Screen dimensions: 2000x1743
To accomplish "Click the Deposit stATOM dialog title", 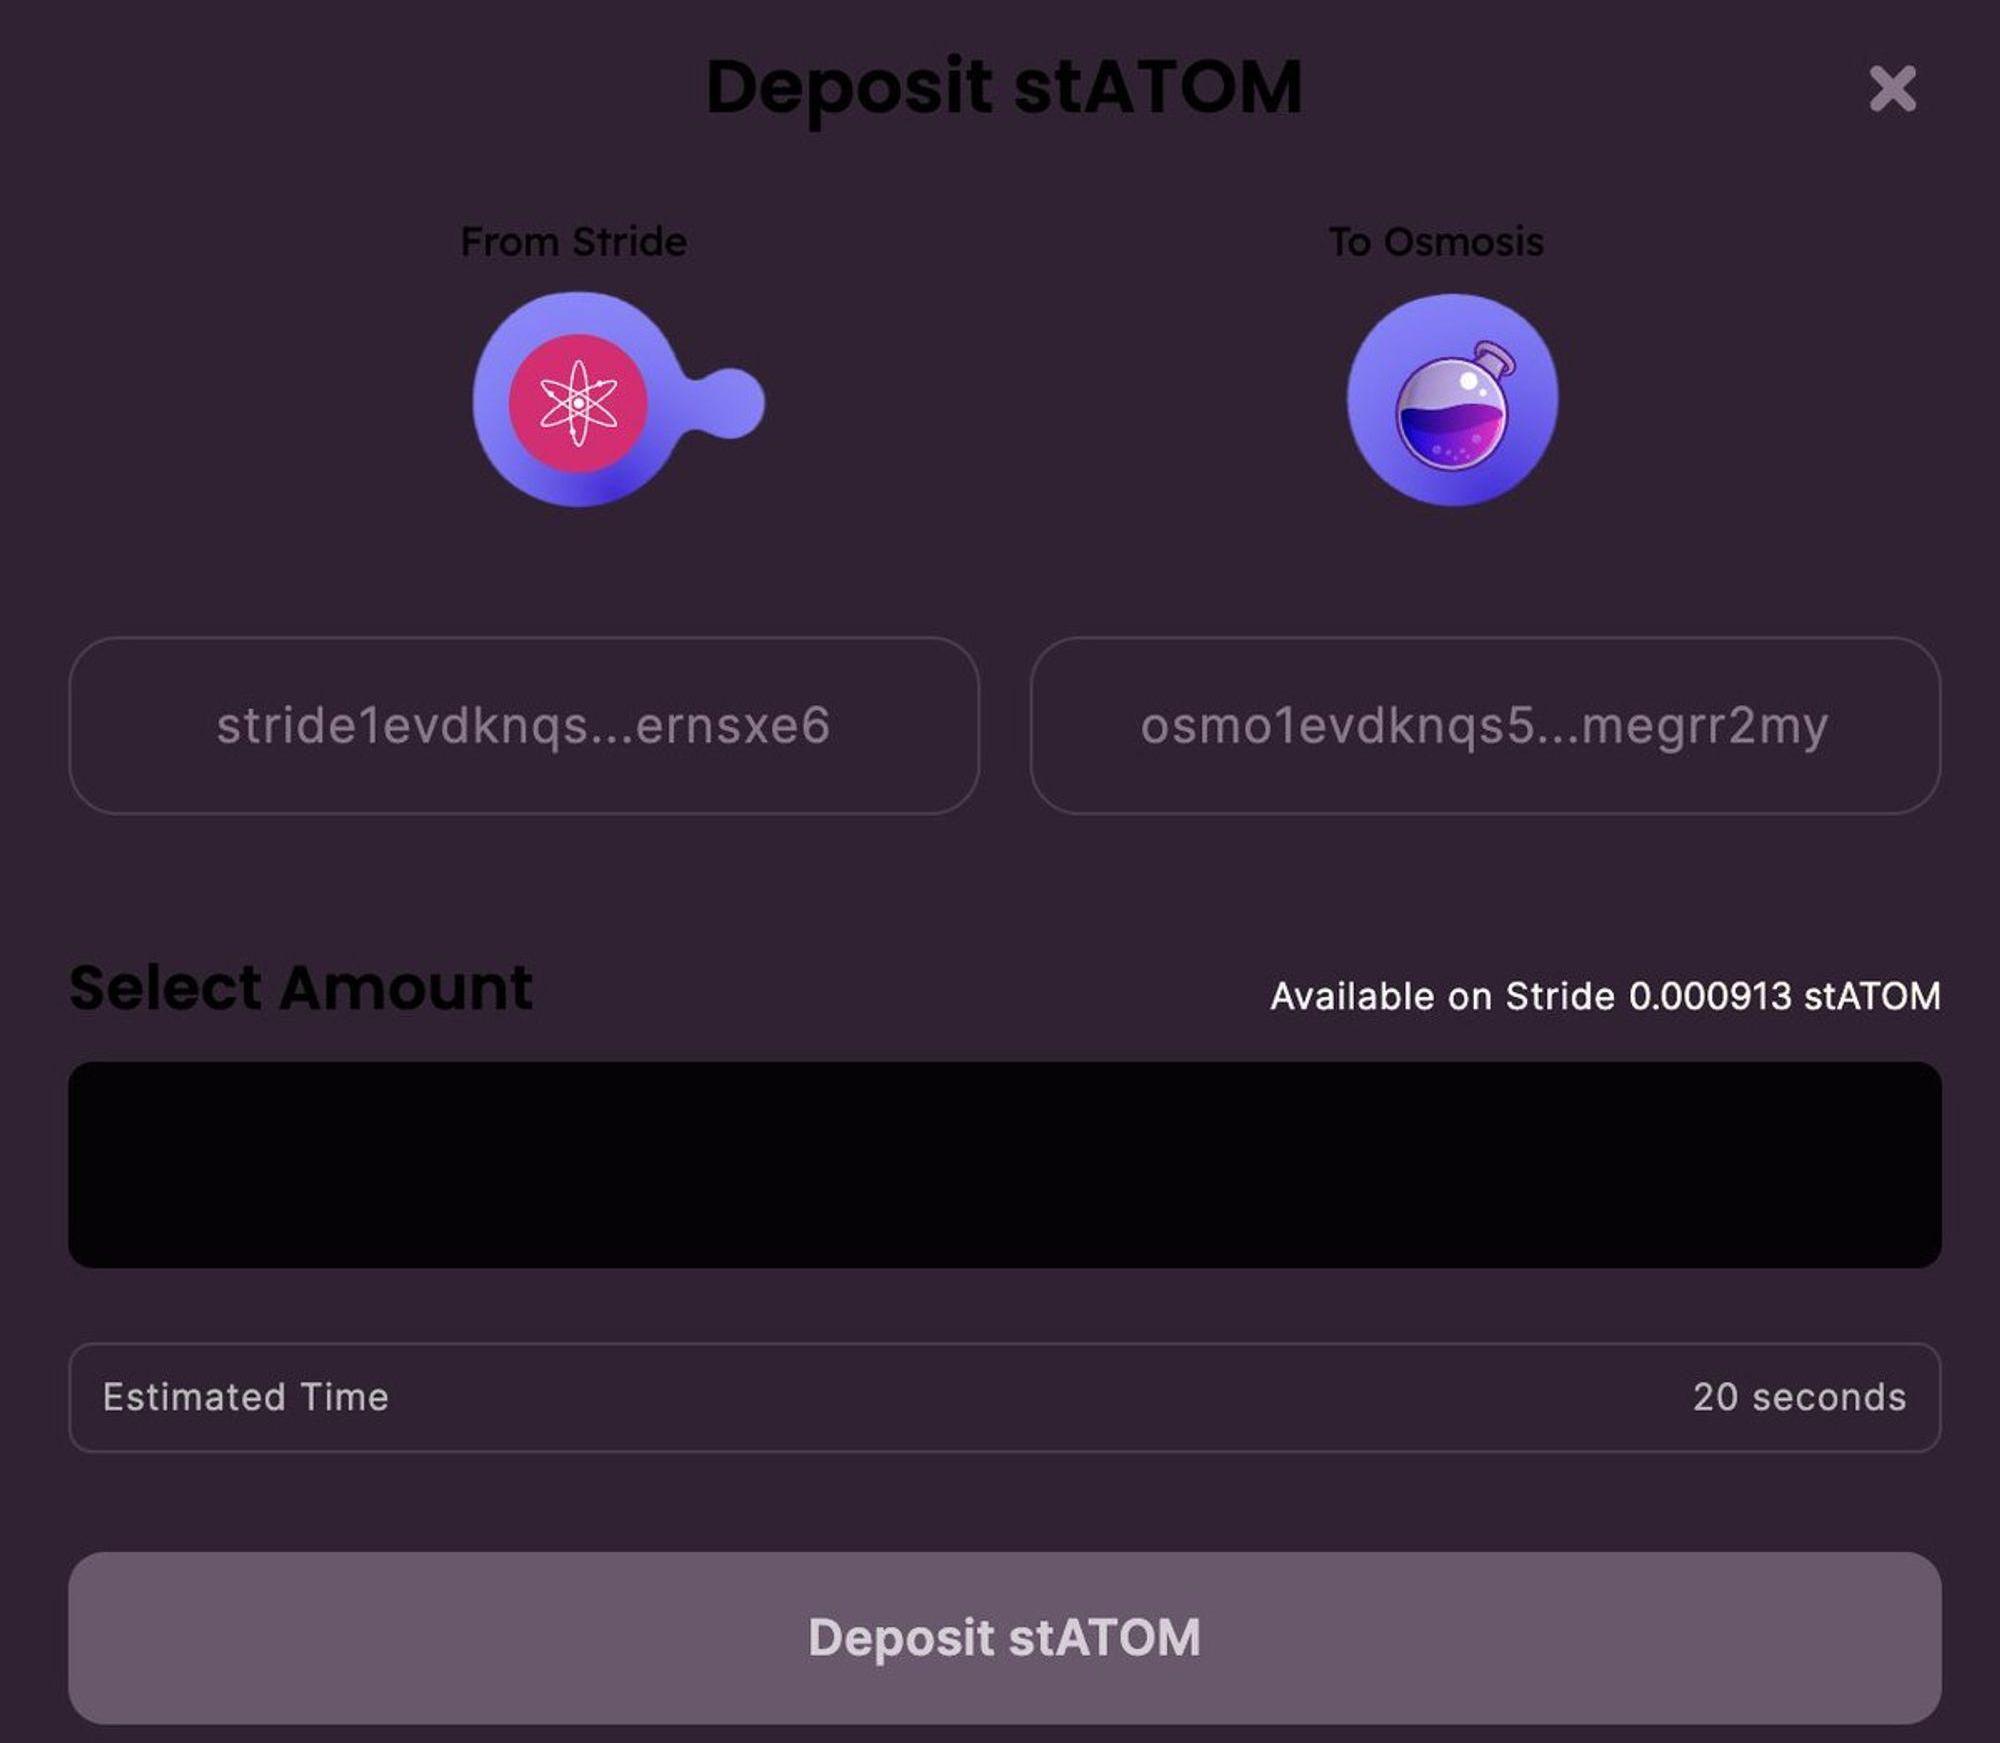I will 1004,87.
